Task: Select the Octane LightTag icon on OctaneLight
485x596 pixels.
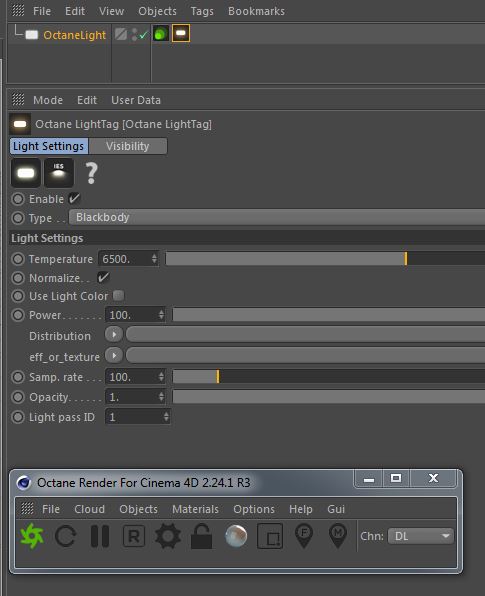Action: (x=181, y=33)
